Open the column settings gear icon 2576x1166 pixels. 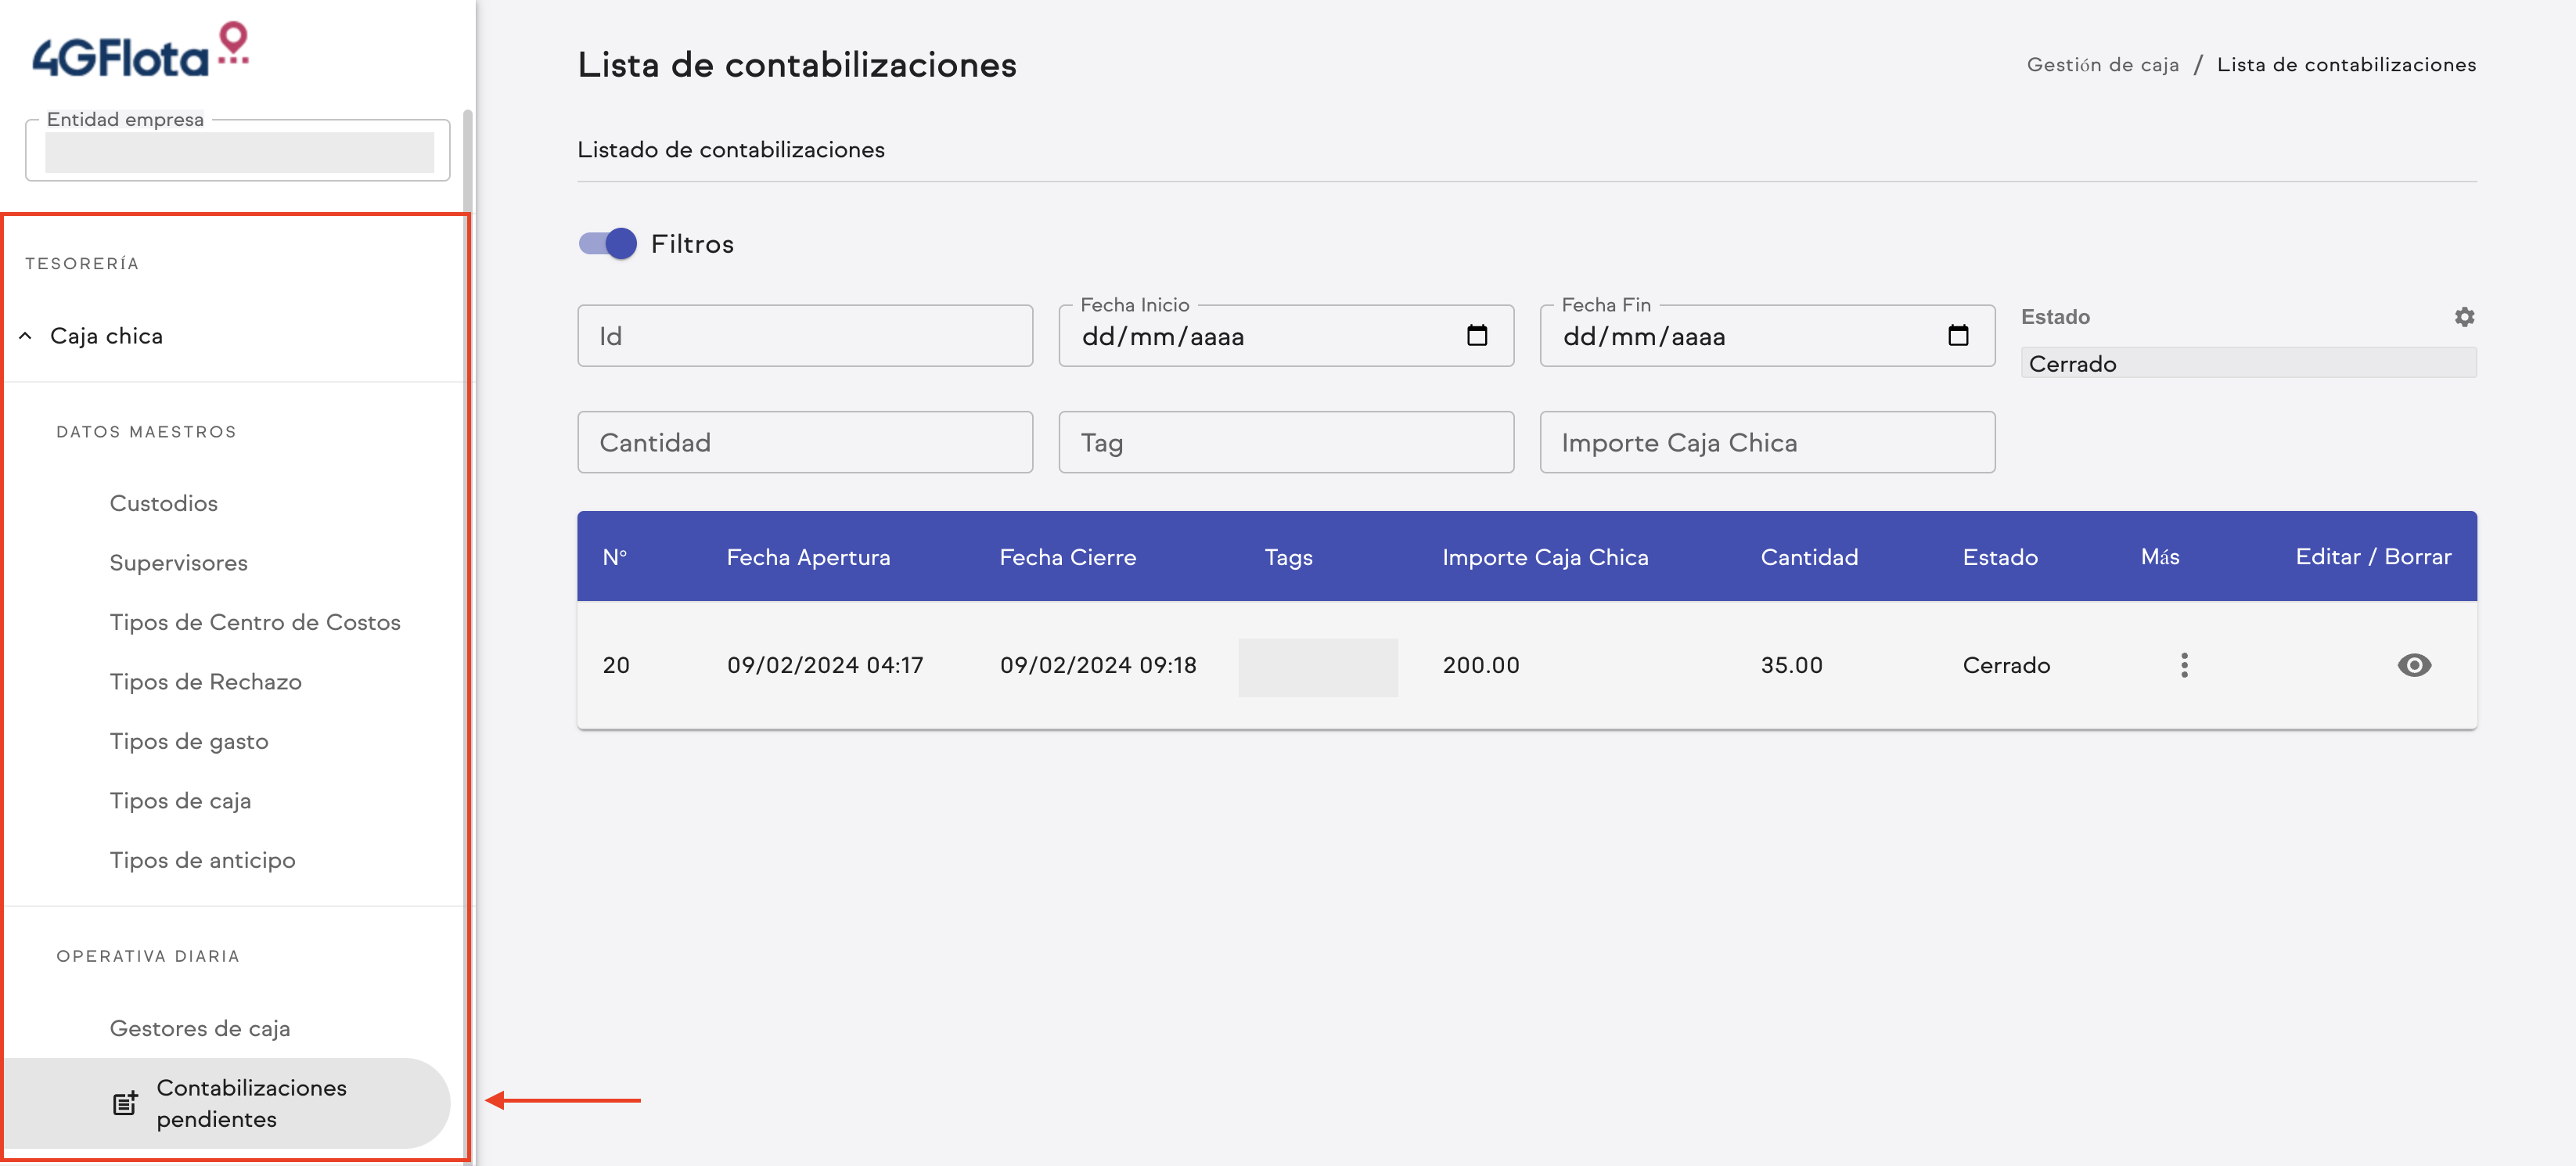(x=2464, y=317)
